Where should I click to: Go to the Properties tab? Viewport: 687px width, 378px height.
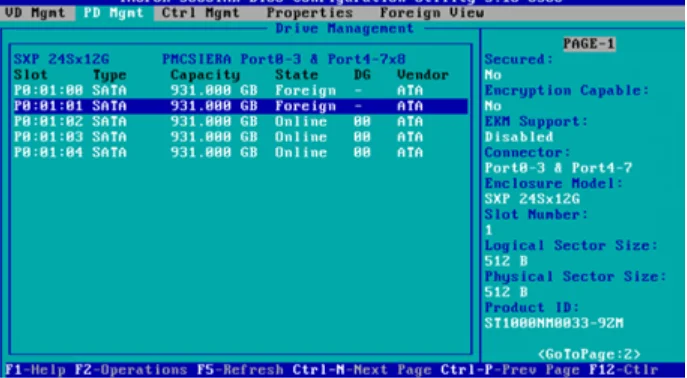click(310, 13)
